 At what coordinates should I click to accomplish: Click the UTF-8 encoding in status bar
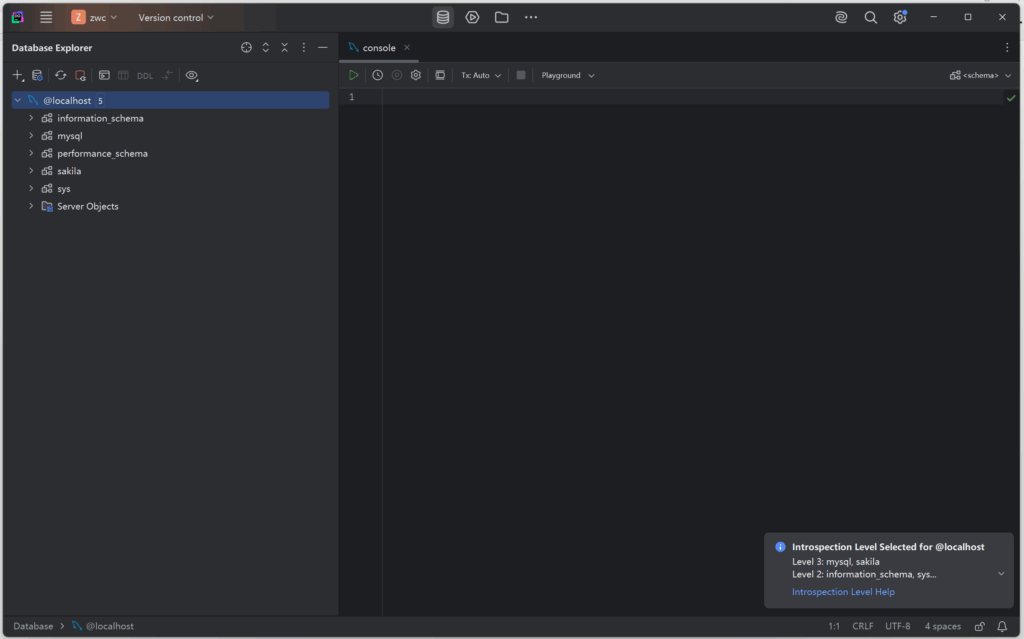pos(897,626)
